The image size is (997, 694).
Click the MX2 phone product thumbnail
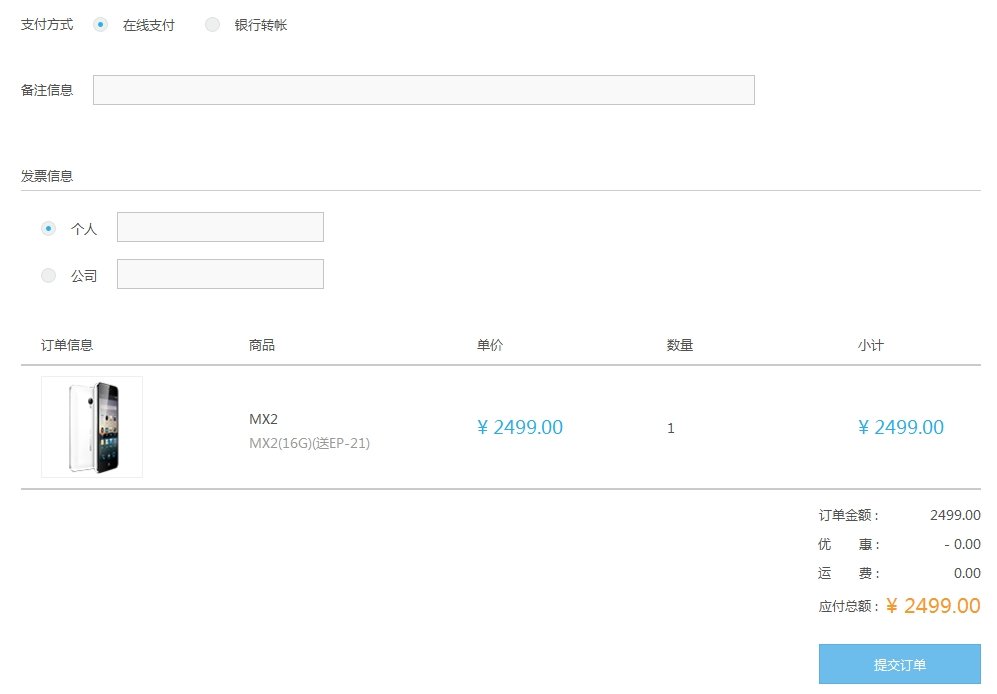(x=91, y=427)
